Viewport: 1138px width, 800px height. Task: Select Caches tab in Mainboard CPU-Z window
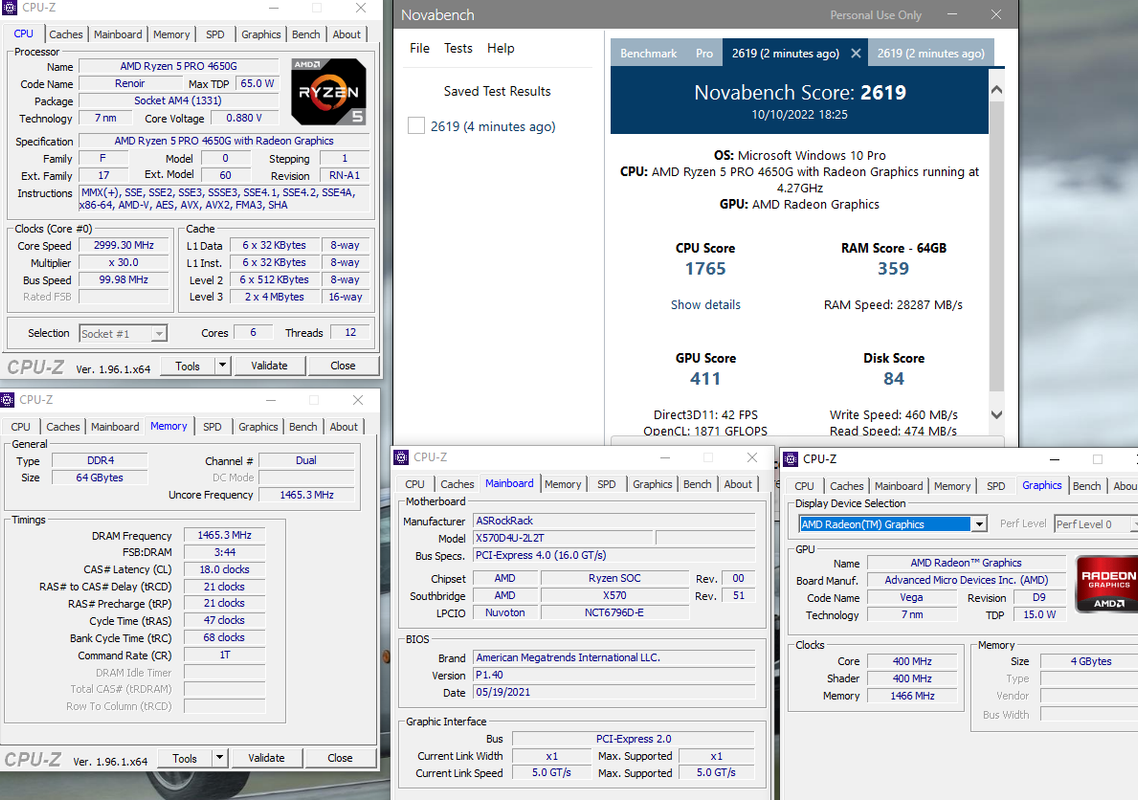[457, 484]
